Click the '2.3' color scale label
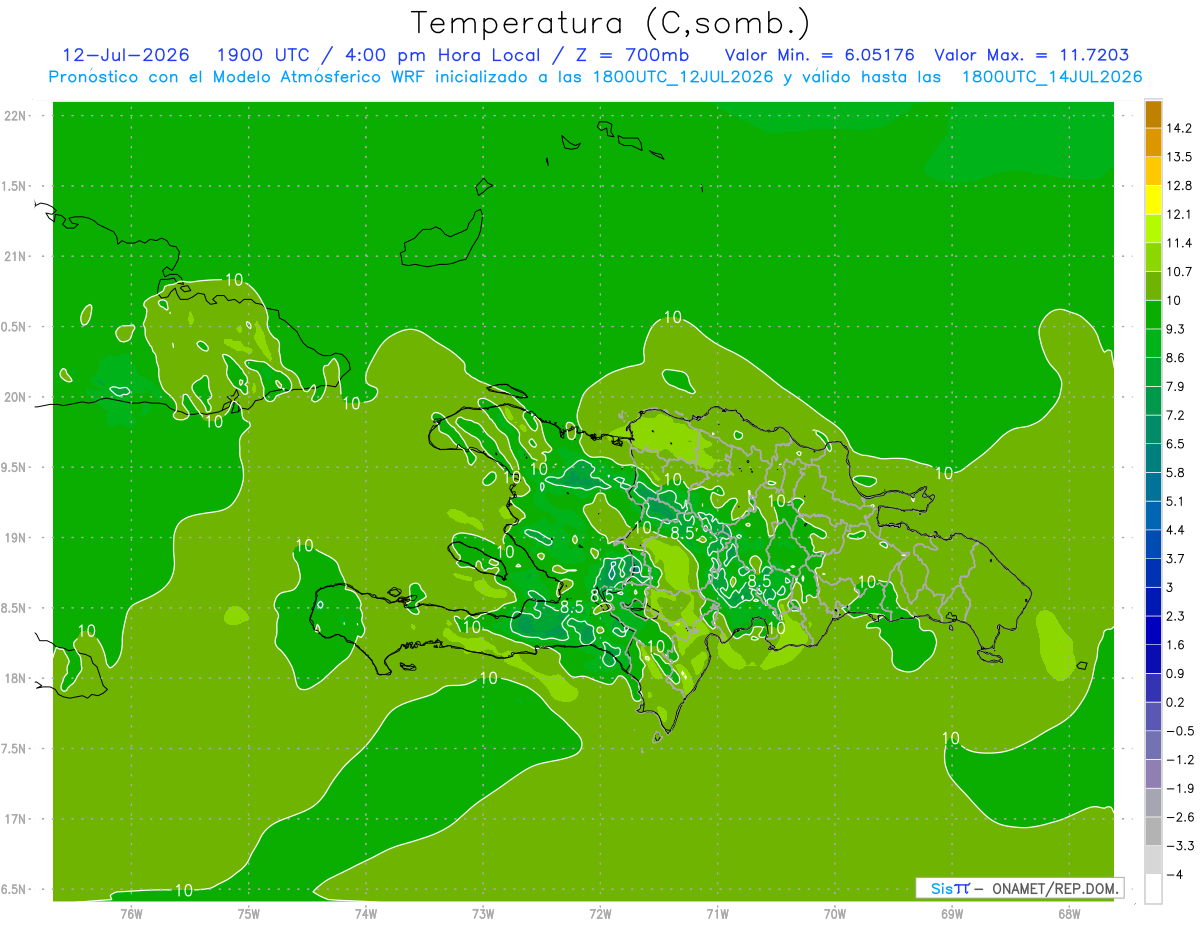1200x927 pixels. pyautogui.click(x=1176, y=616)
